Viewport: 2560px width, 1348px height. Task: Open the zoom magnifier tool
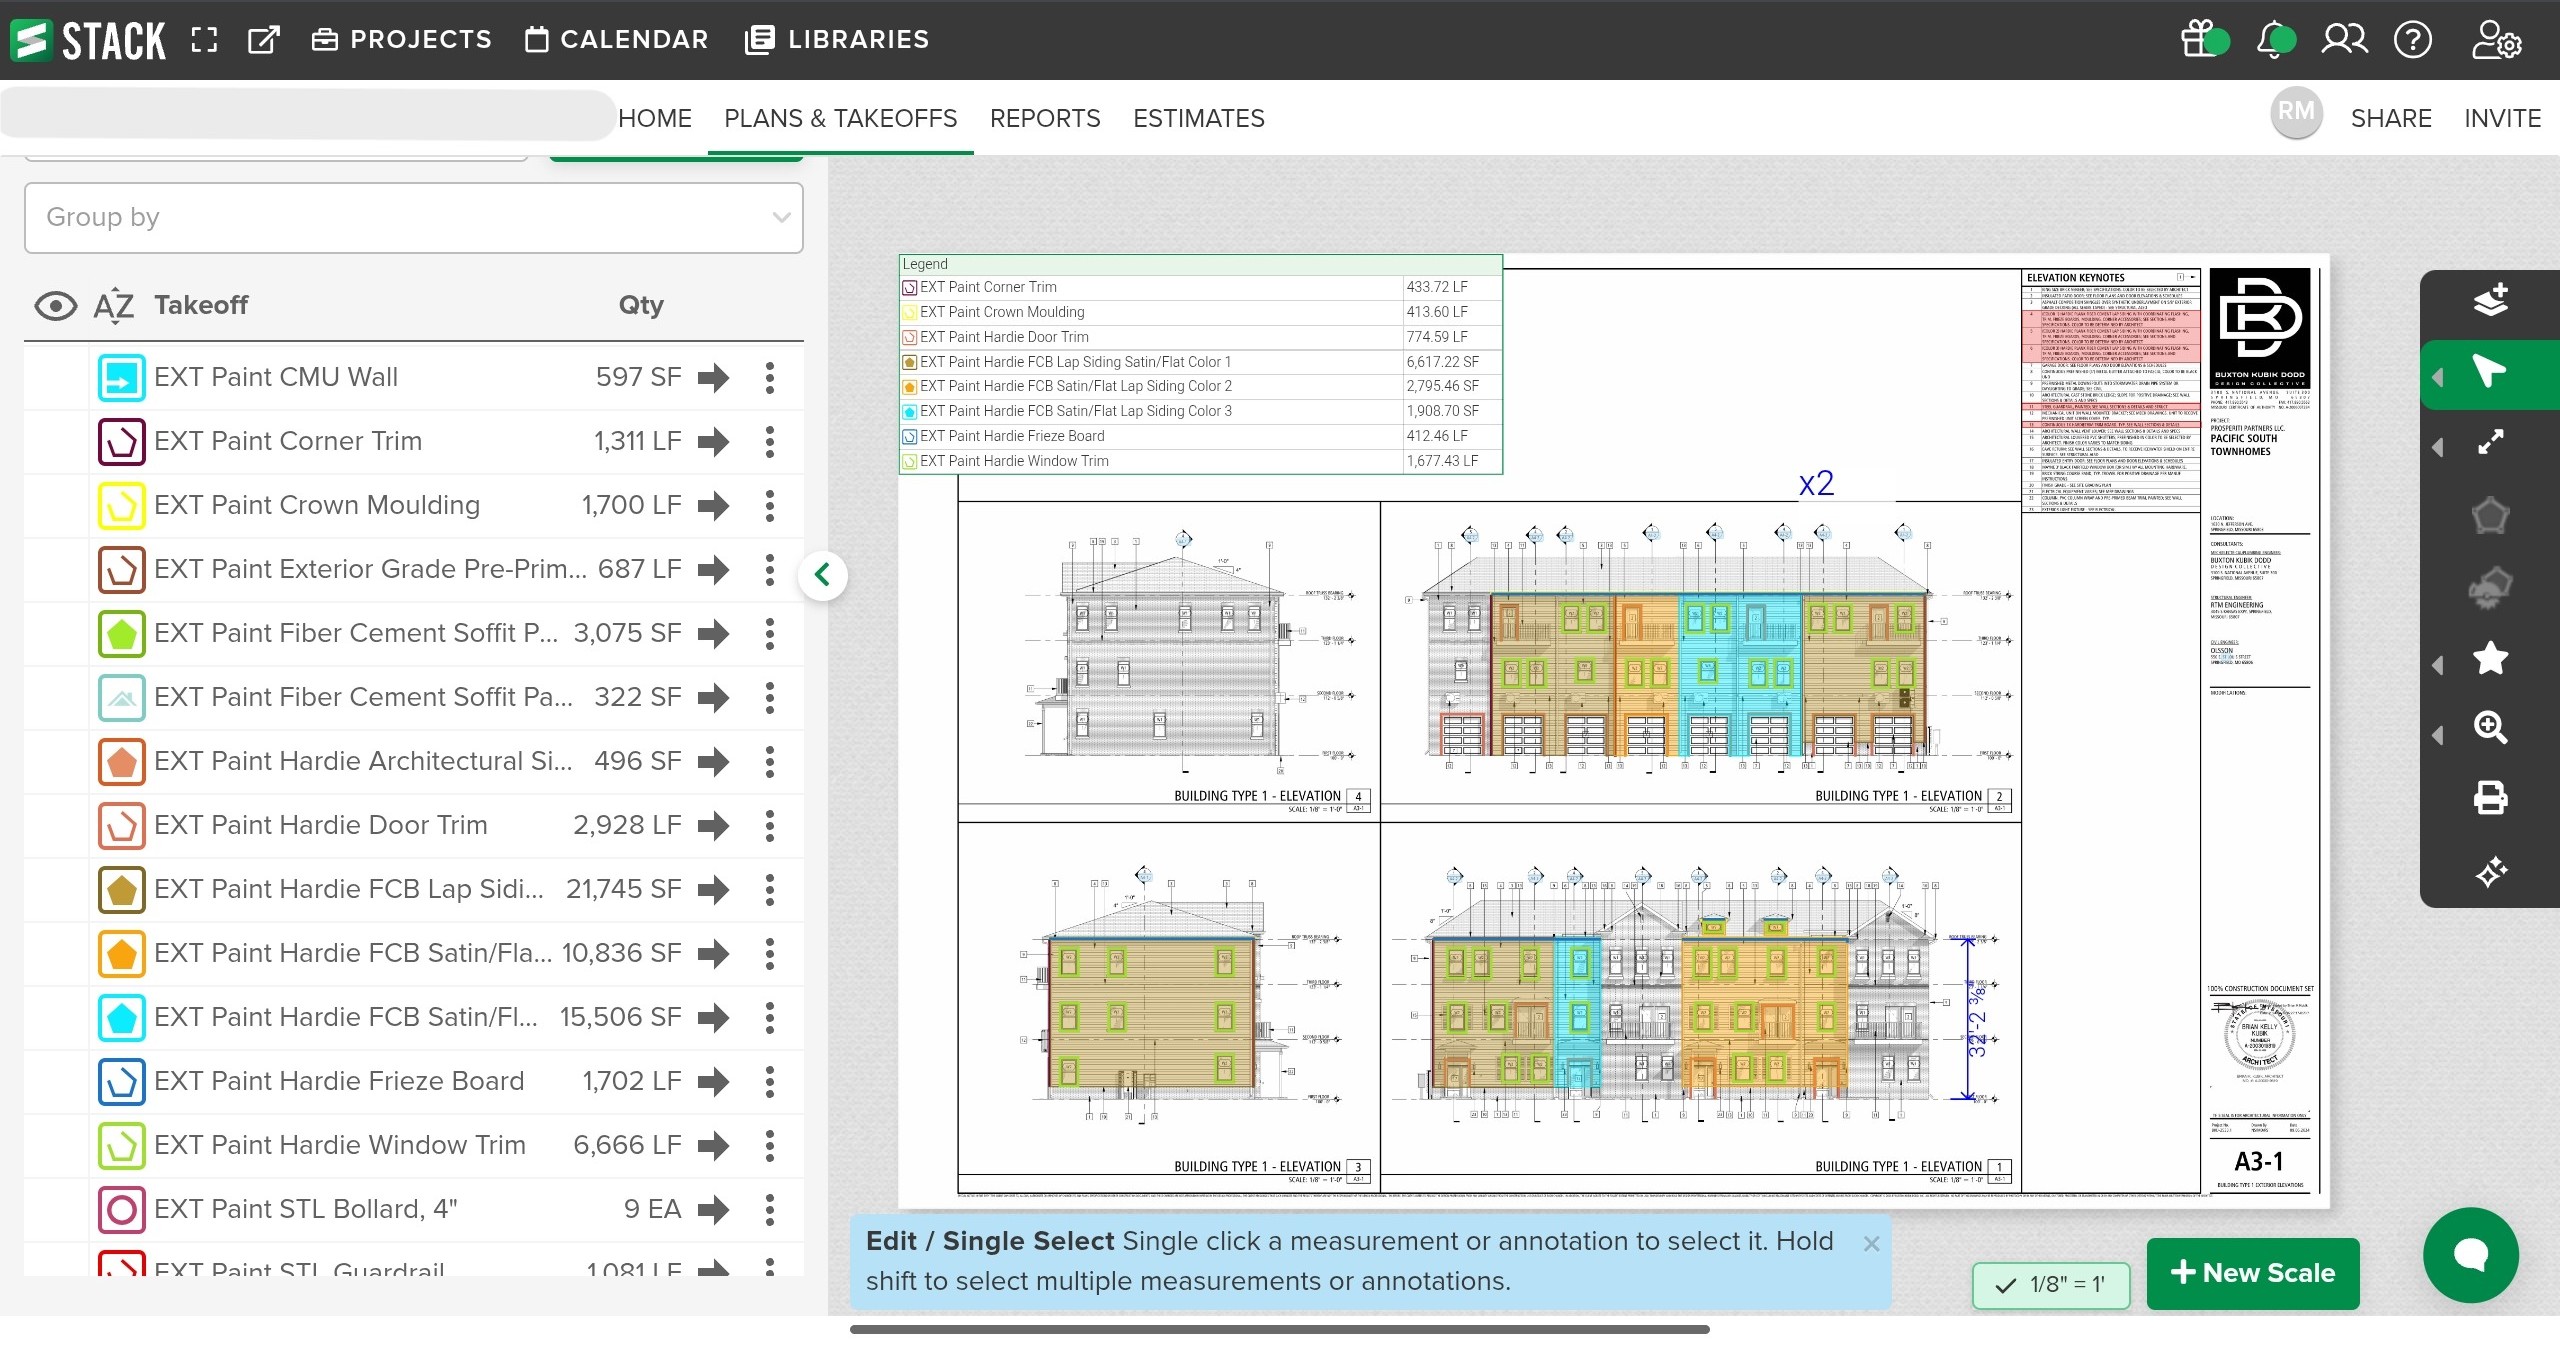(2489, 728)
